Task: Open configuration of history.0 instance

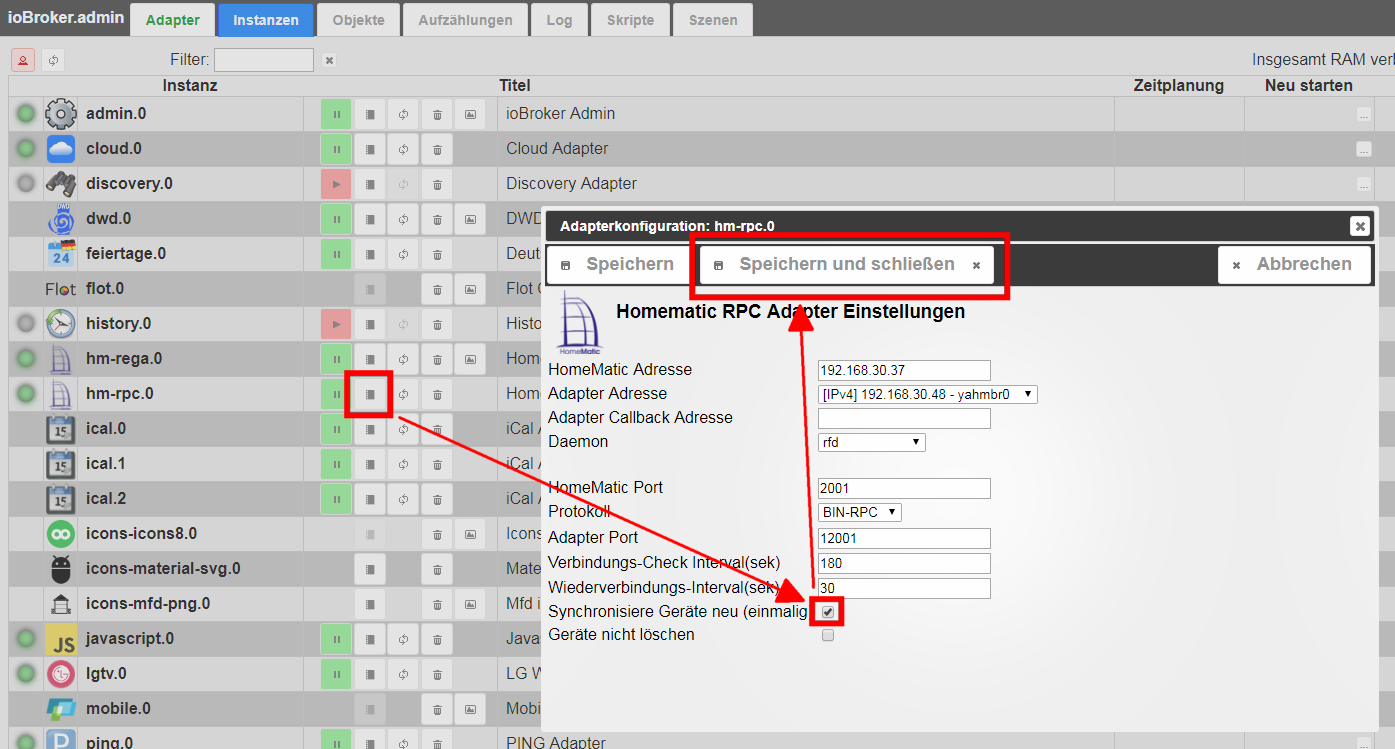Action: pyautogui.click(x=370, y=324)
